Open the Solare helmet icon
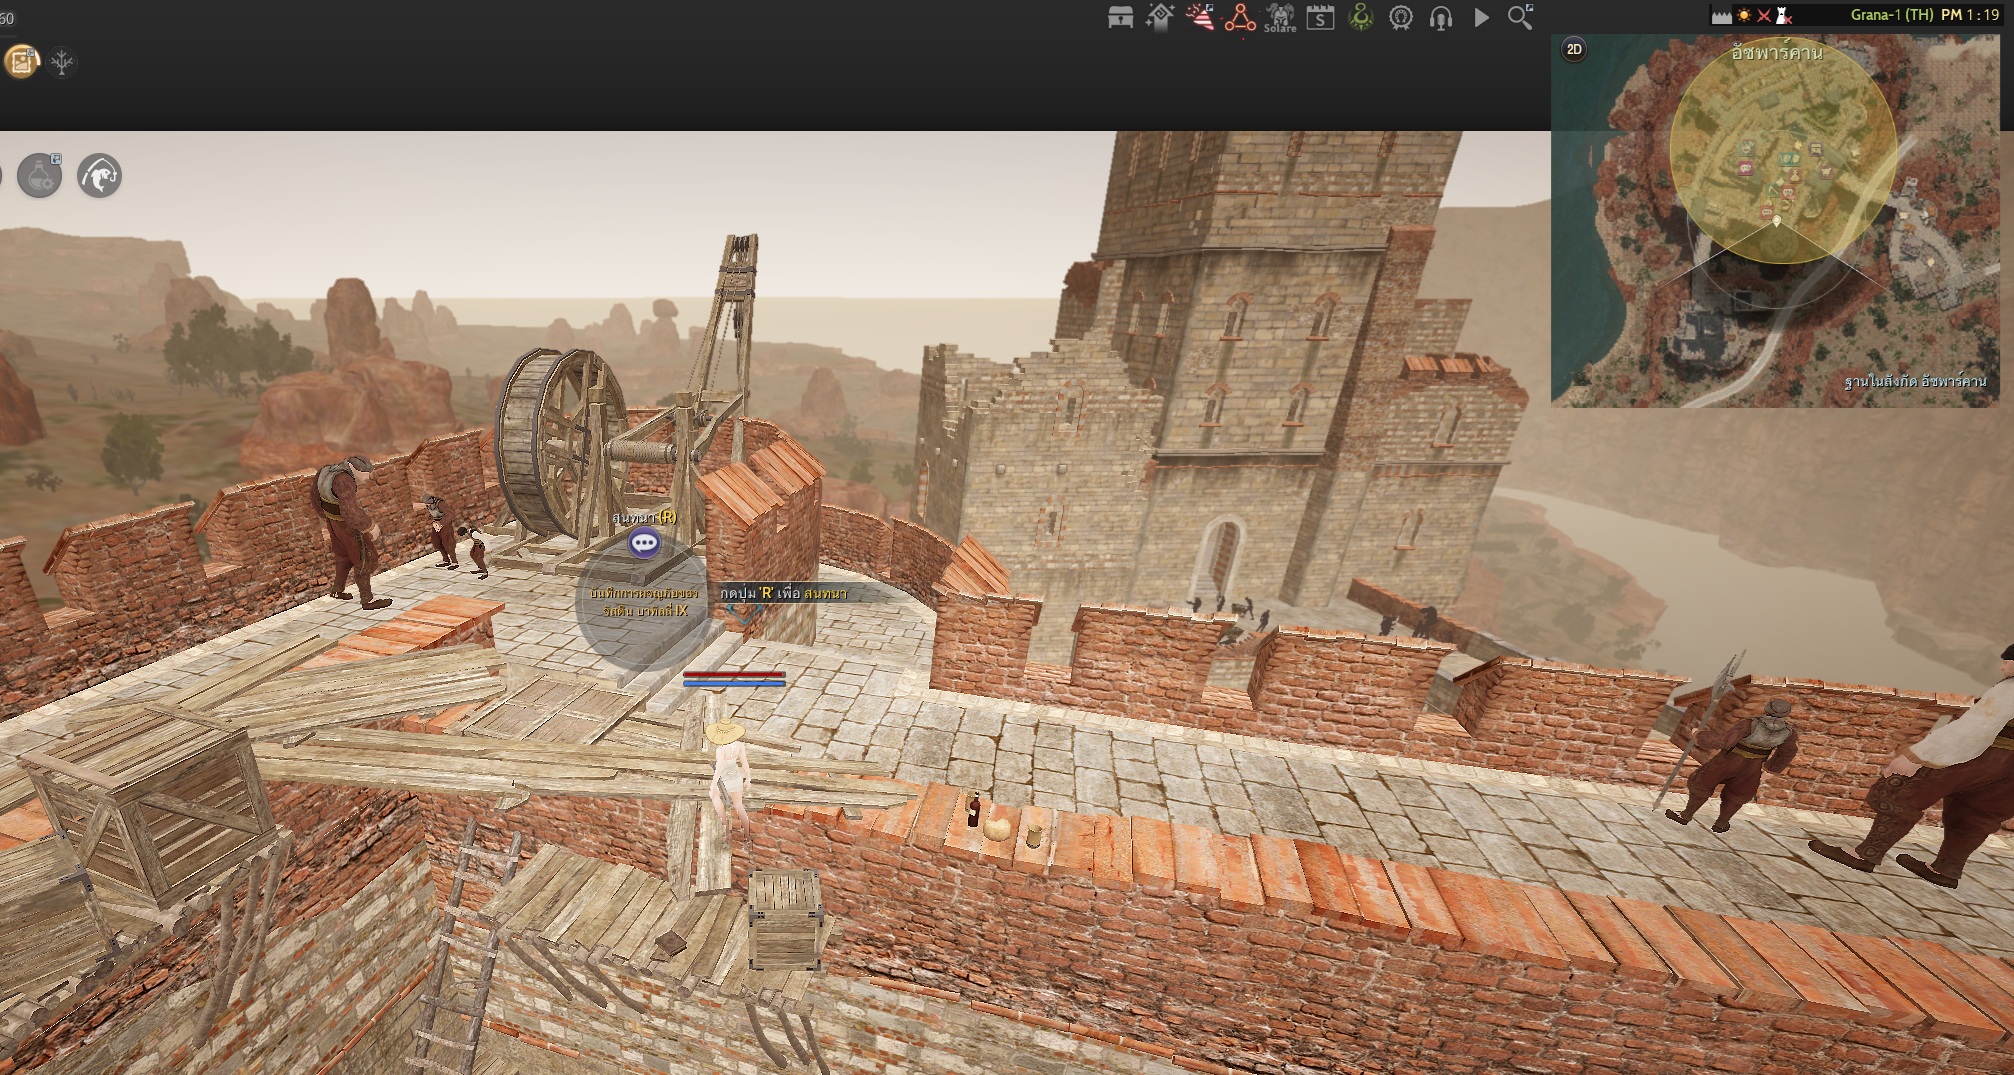The width and height of the screenshot is (2014, 1075). (1280, 18)
